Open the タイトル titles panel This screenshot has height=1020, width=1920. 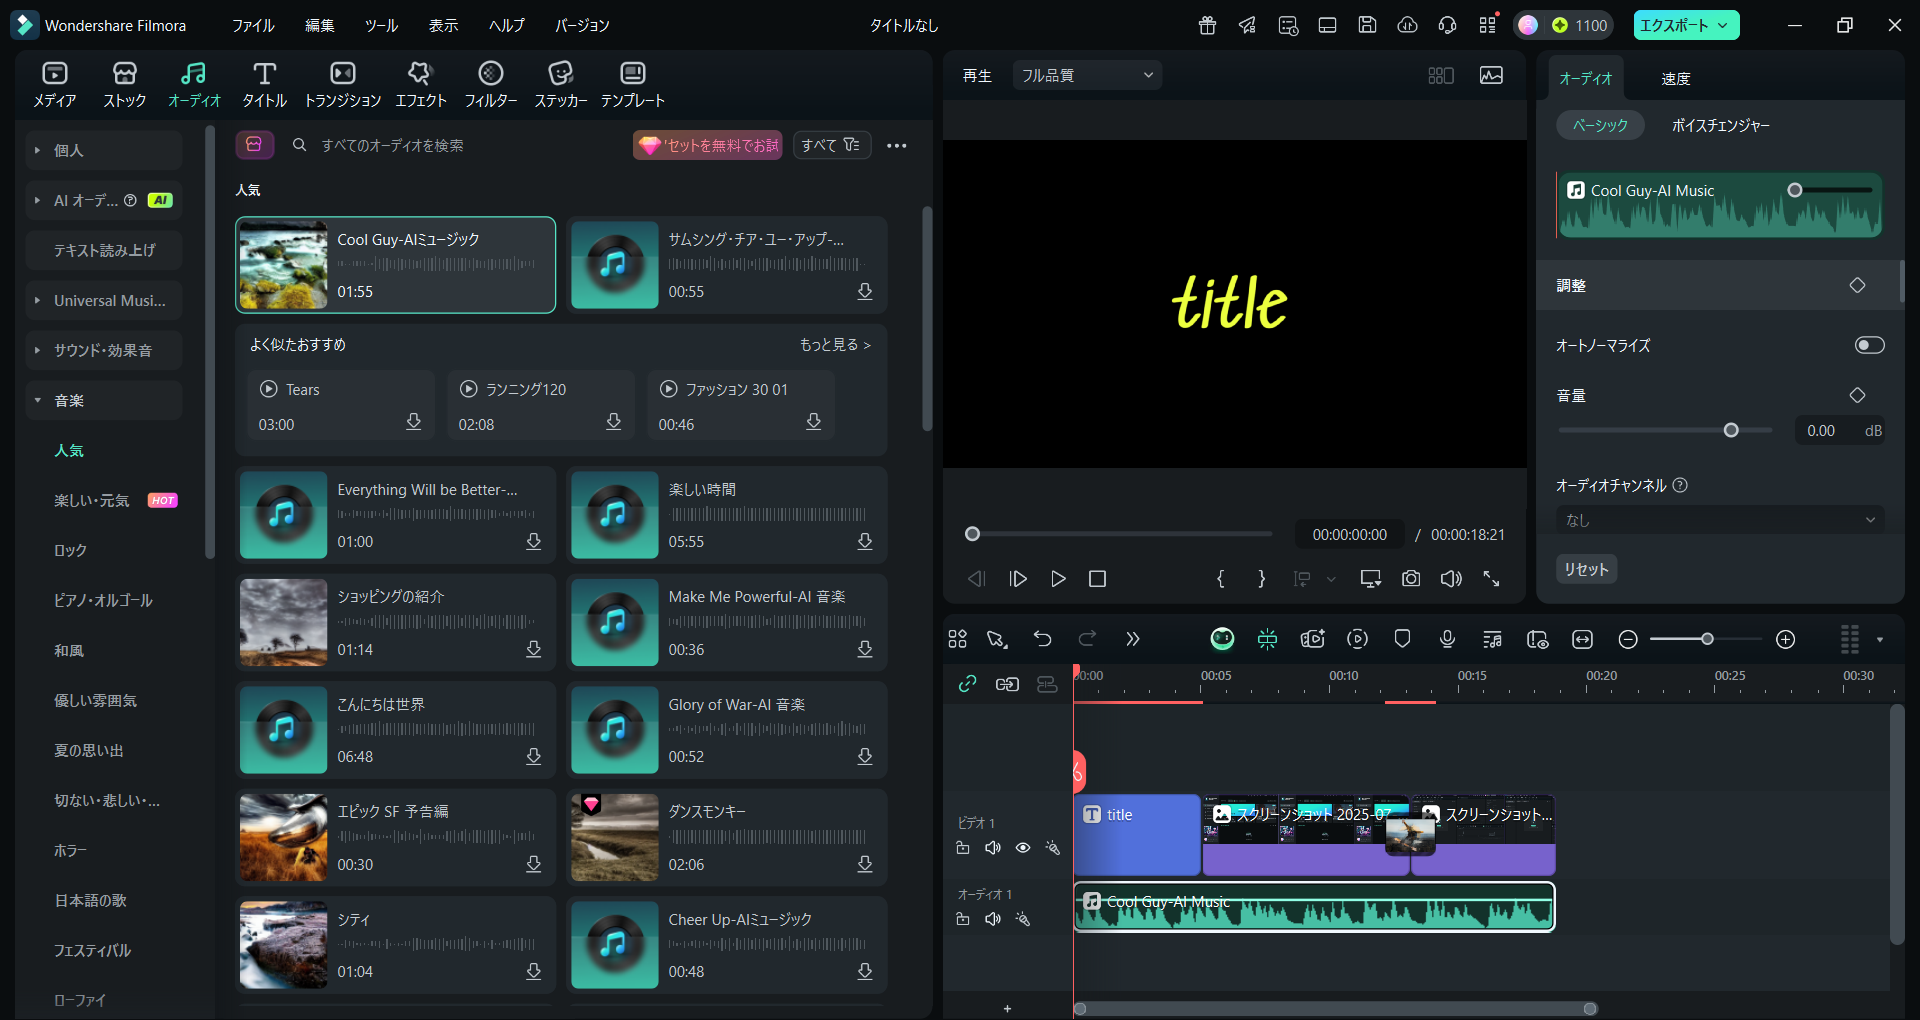264,85
